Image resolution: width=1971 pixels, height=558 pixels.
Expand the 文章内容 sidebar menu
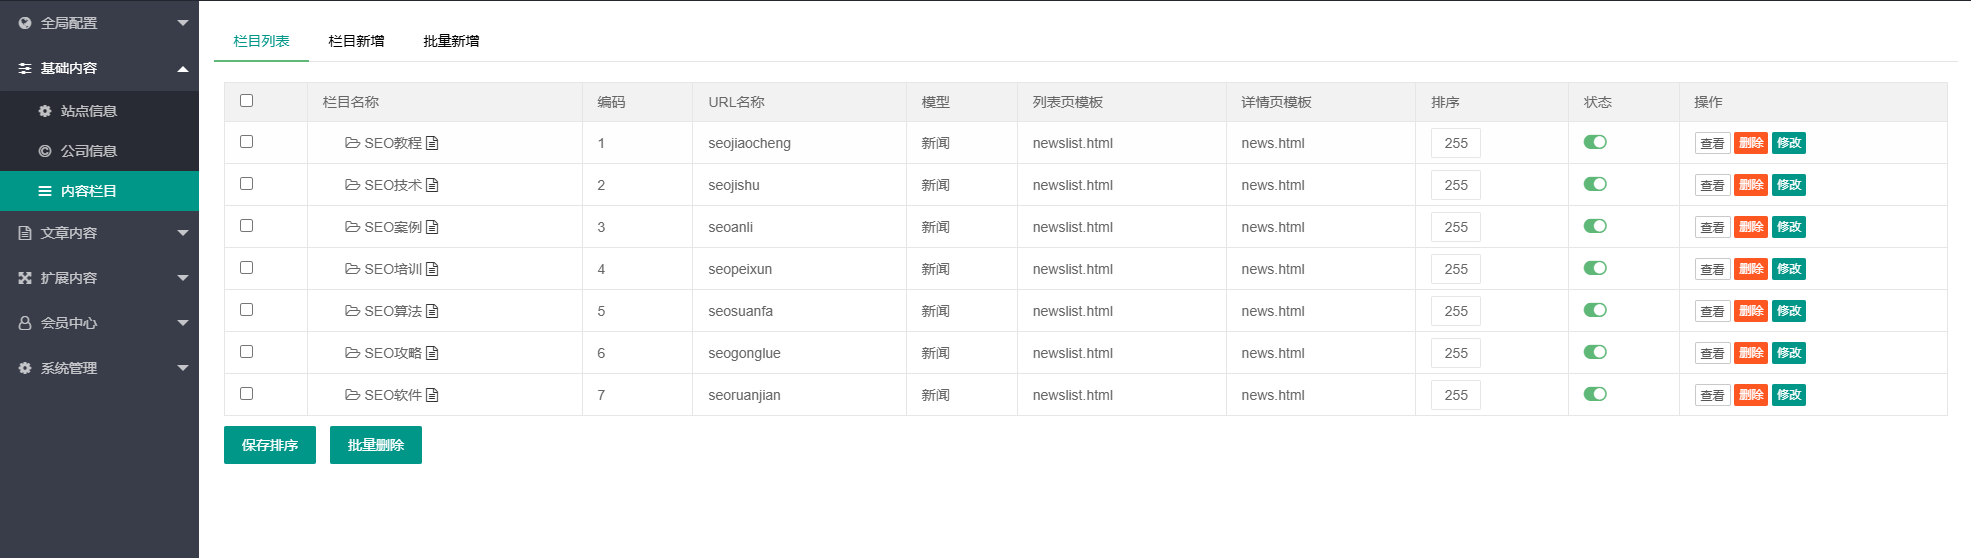tap(99, 233)
